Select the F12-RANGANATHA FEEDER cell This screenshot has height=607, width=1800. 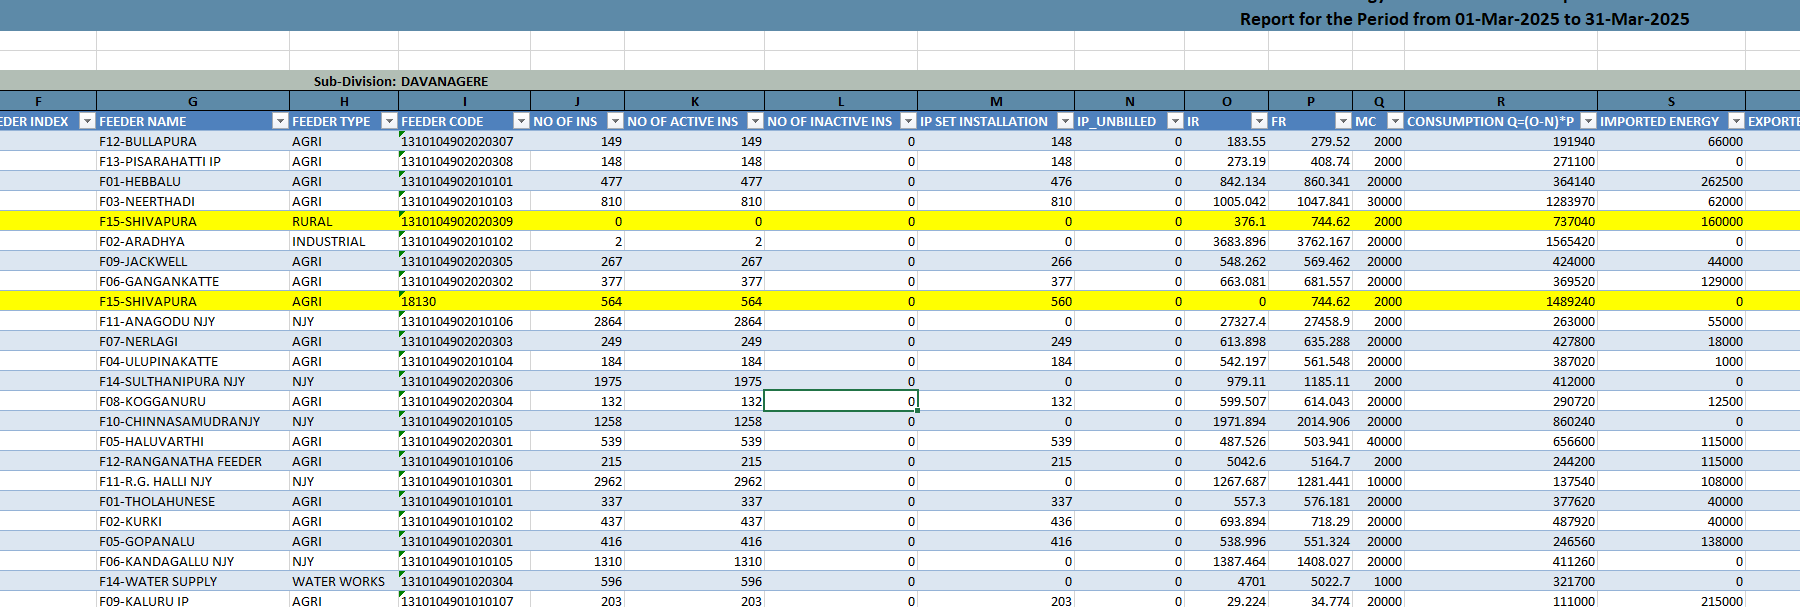tap(193, 461)
